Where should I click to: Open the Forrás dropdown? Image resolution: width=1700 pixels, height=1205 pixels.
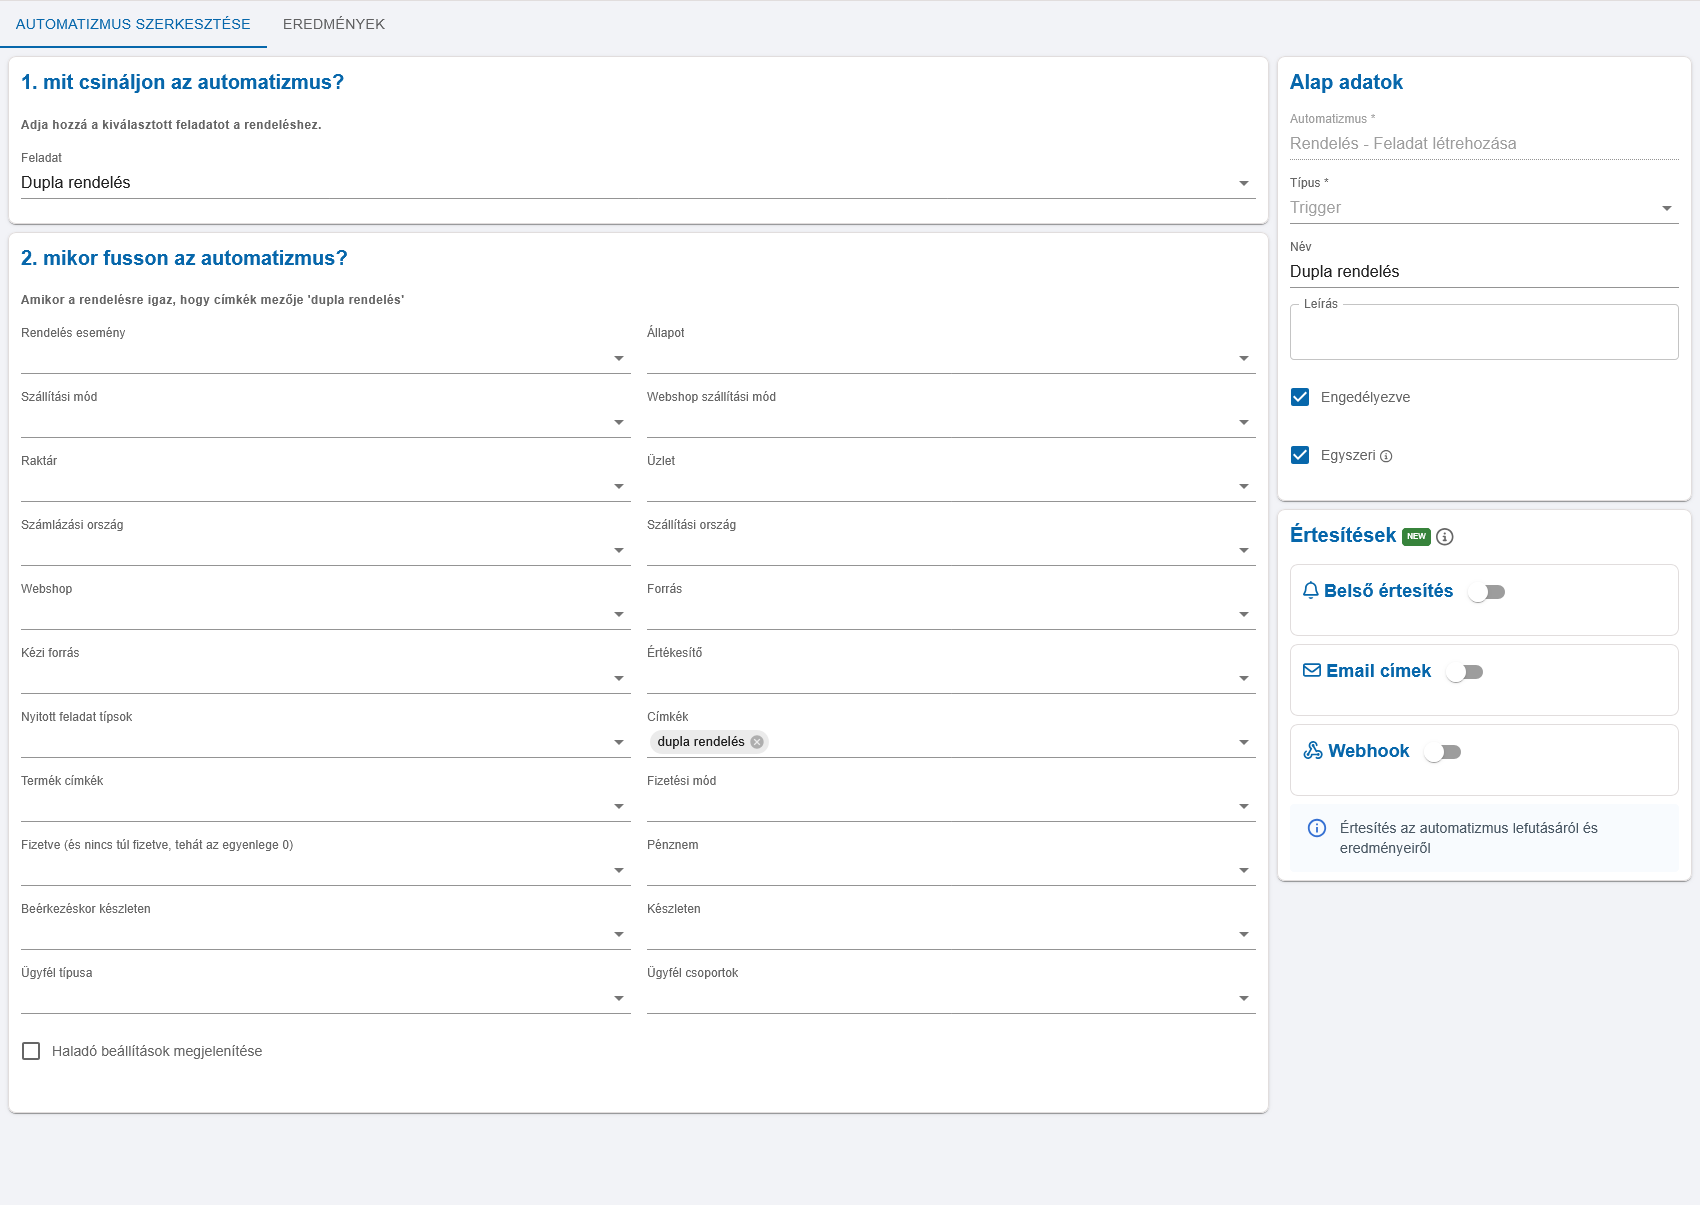click(x=951, y=614)
